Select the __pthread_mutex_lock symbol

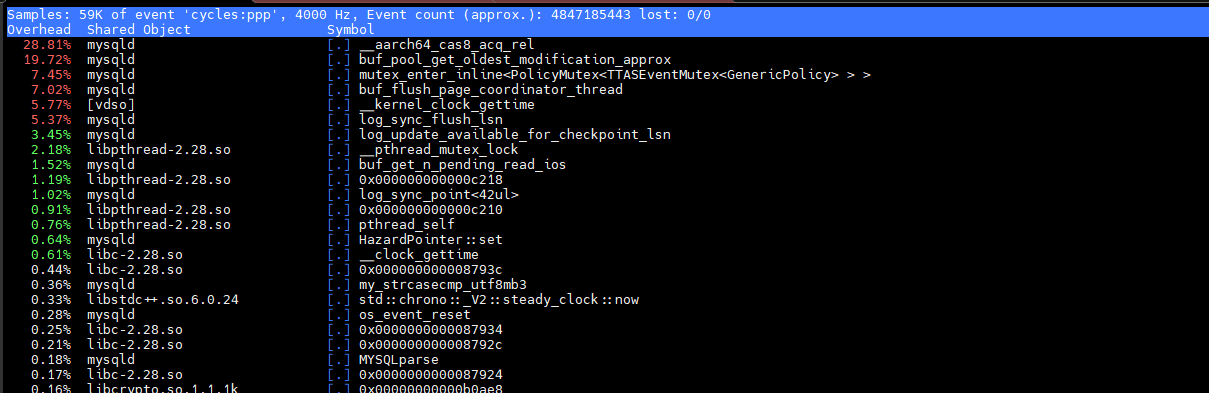coord(438,150)
